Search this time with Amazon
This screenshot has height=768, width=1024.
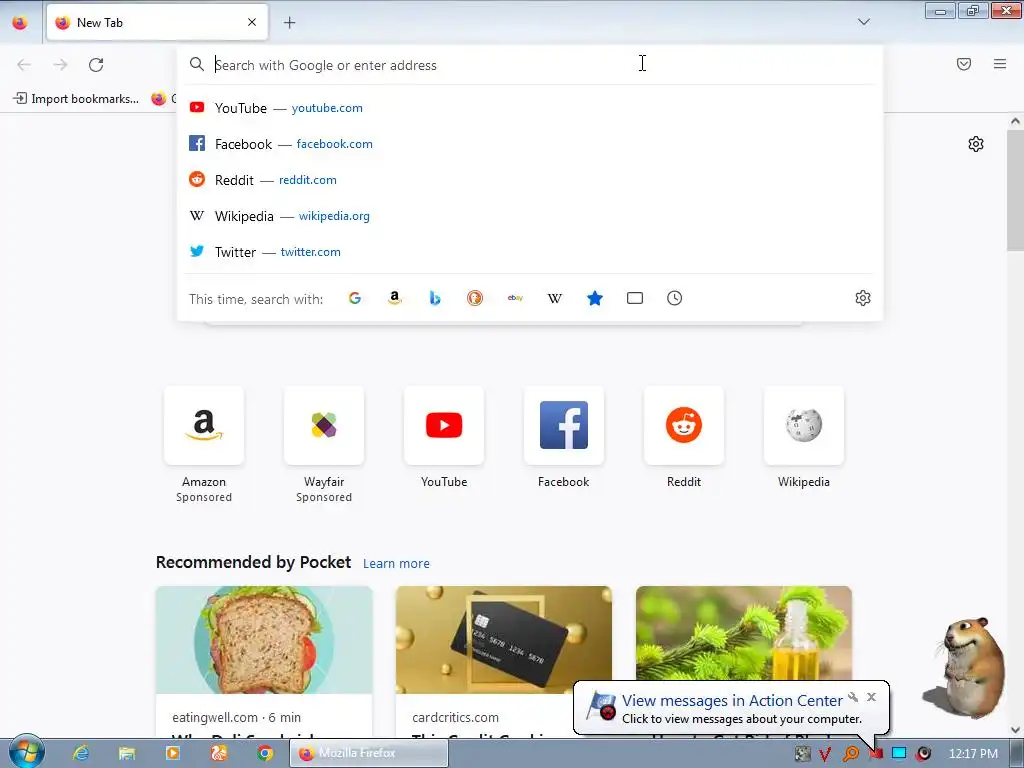394,298
